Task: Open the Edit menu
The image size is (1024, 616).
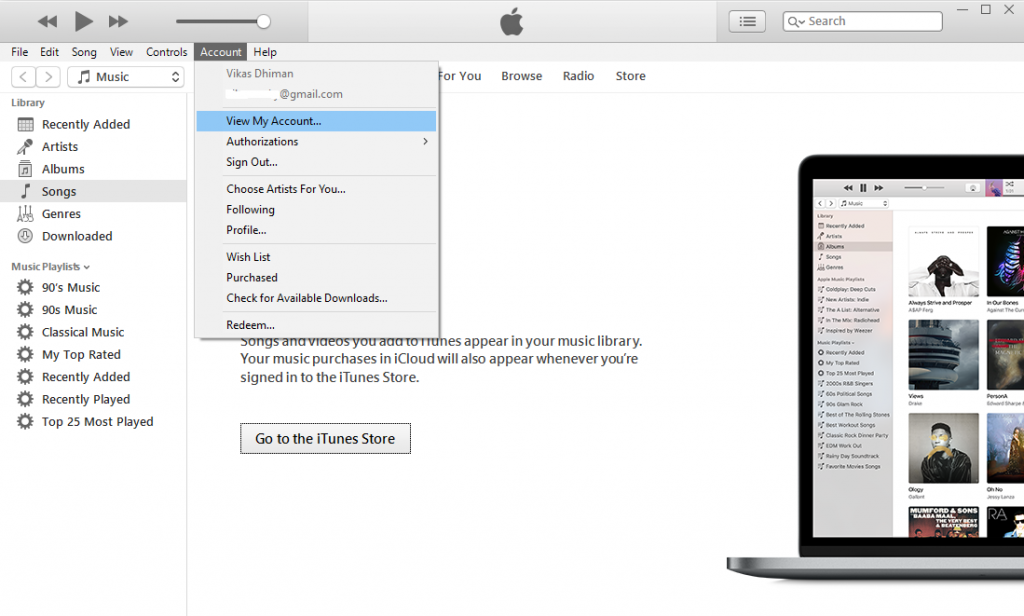Action: [49, 52]
